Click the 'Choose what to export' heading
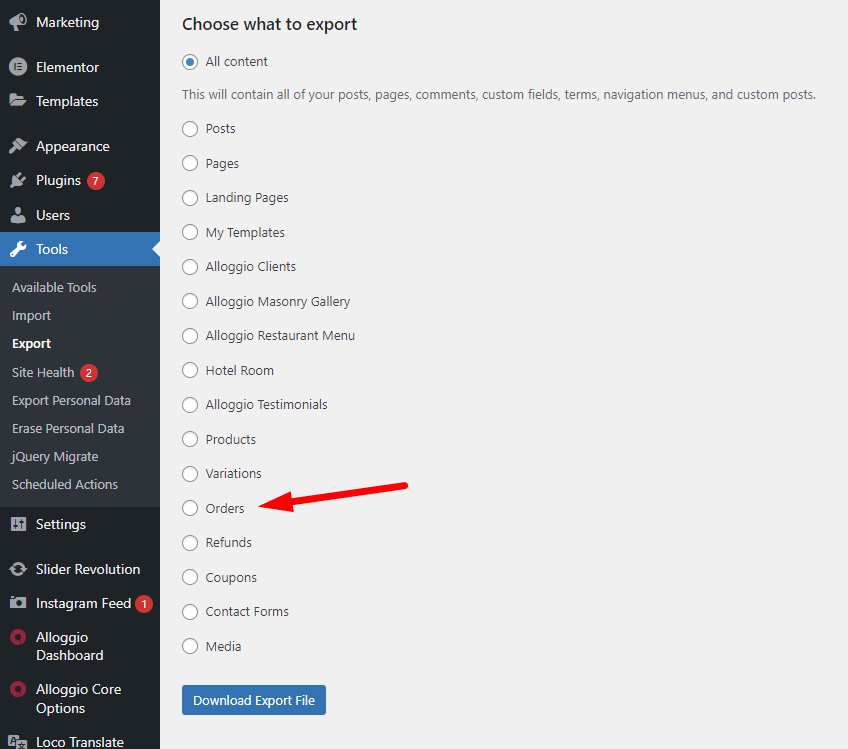This screenshot has width=848, height=749. coord(269,24)
